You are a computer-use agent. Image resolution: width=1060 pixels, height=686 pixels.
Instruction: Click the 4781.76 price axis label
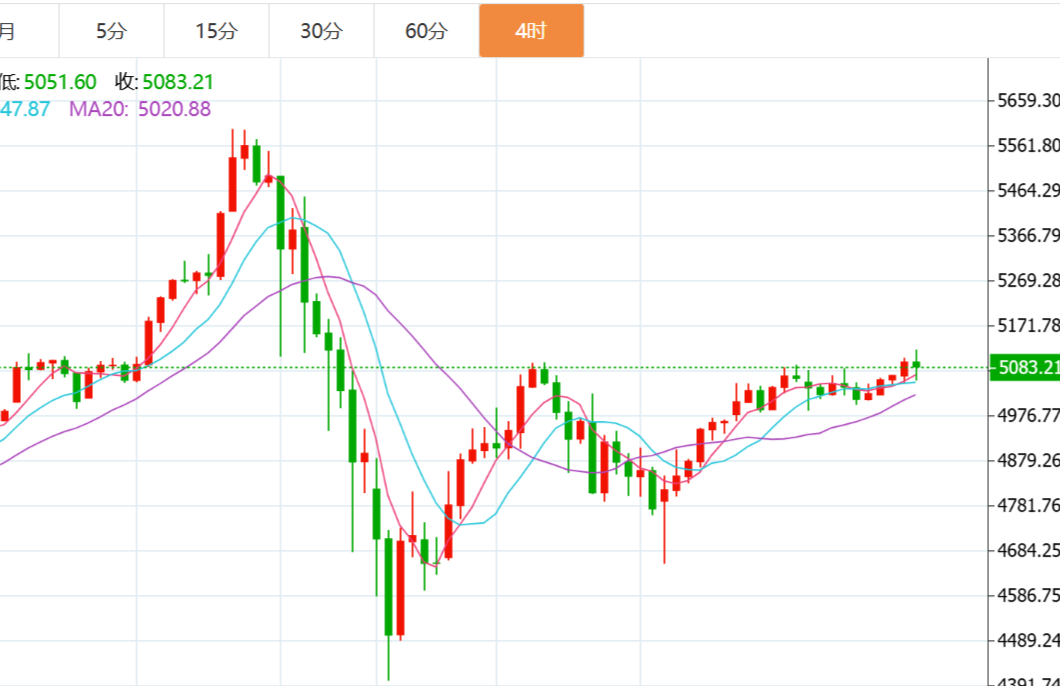[1028, 505]
